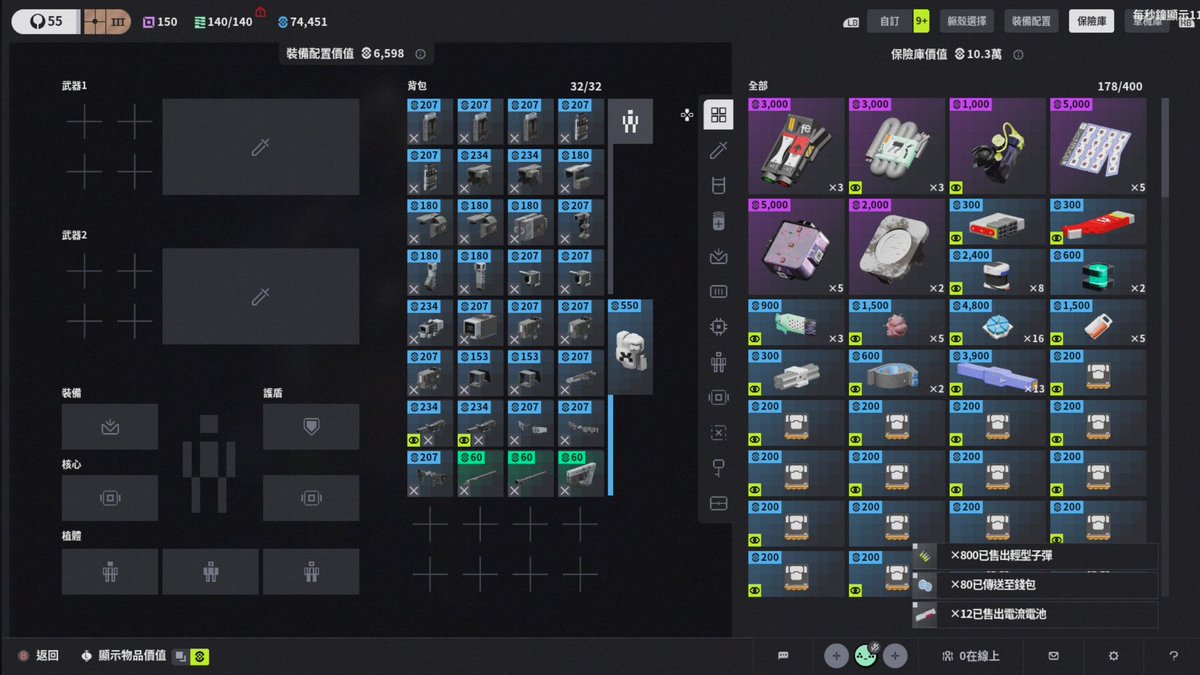Click the plus button left of the avatar

tap(836, 656)
